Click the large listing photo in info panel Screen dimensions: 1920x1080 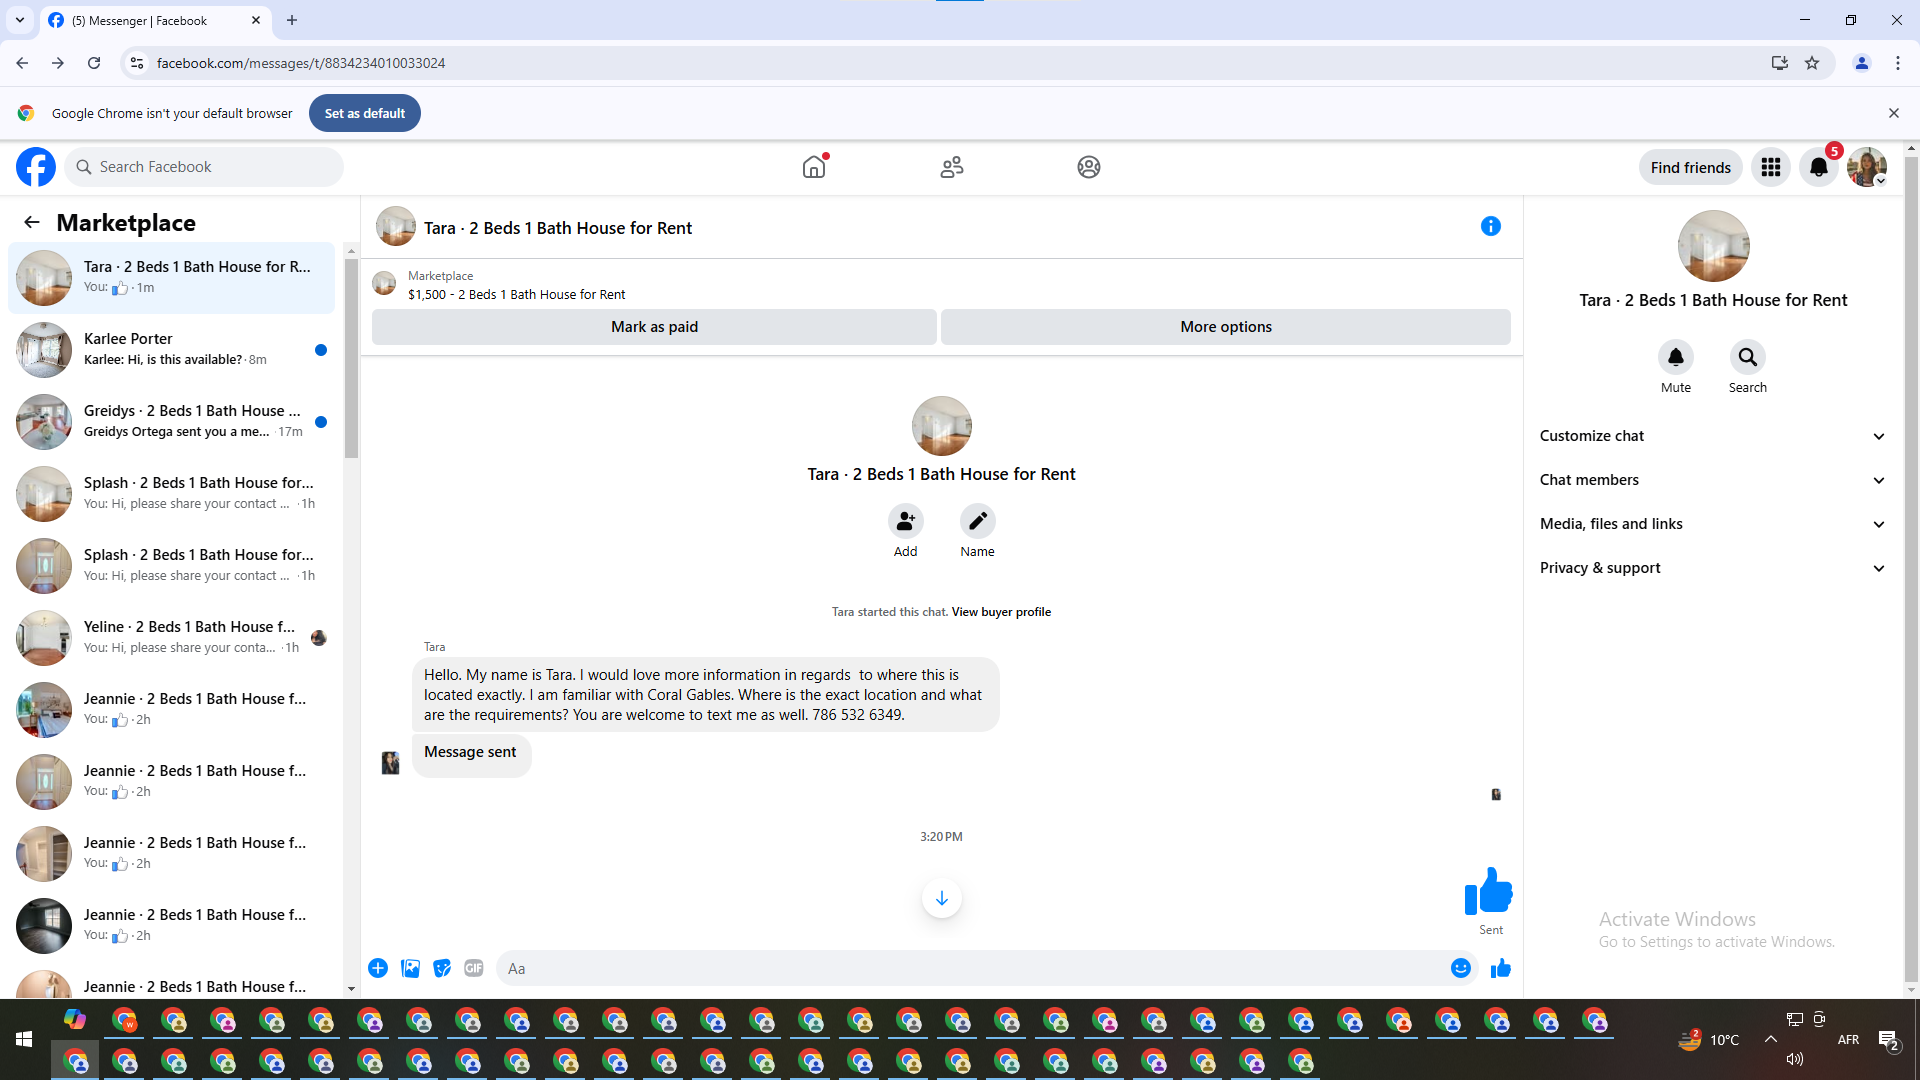(1714, 246)
